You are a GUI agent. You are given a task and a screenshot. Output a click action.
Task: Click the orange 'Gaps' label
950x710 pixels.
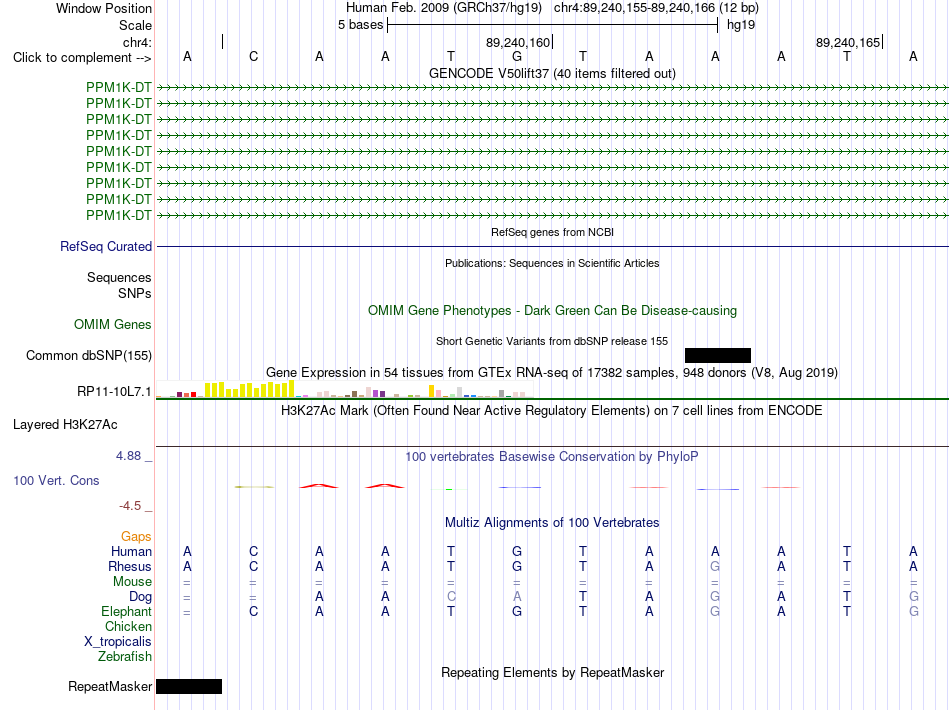tap(136, 536)
